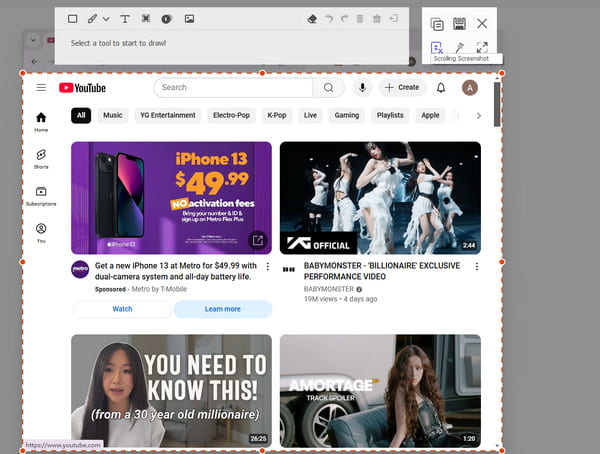Go to YouTube home via logo
This screenshot has height=454, width=600.
(x=82, y=88)
